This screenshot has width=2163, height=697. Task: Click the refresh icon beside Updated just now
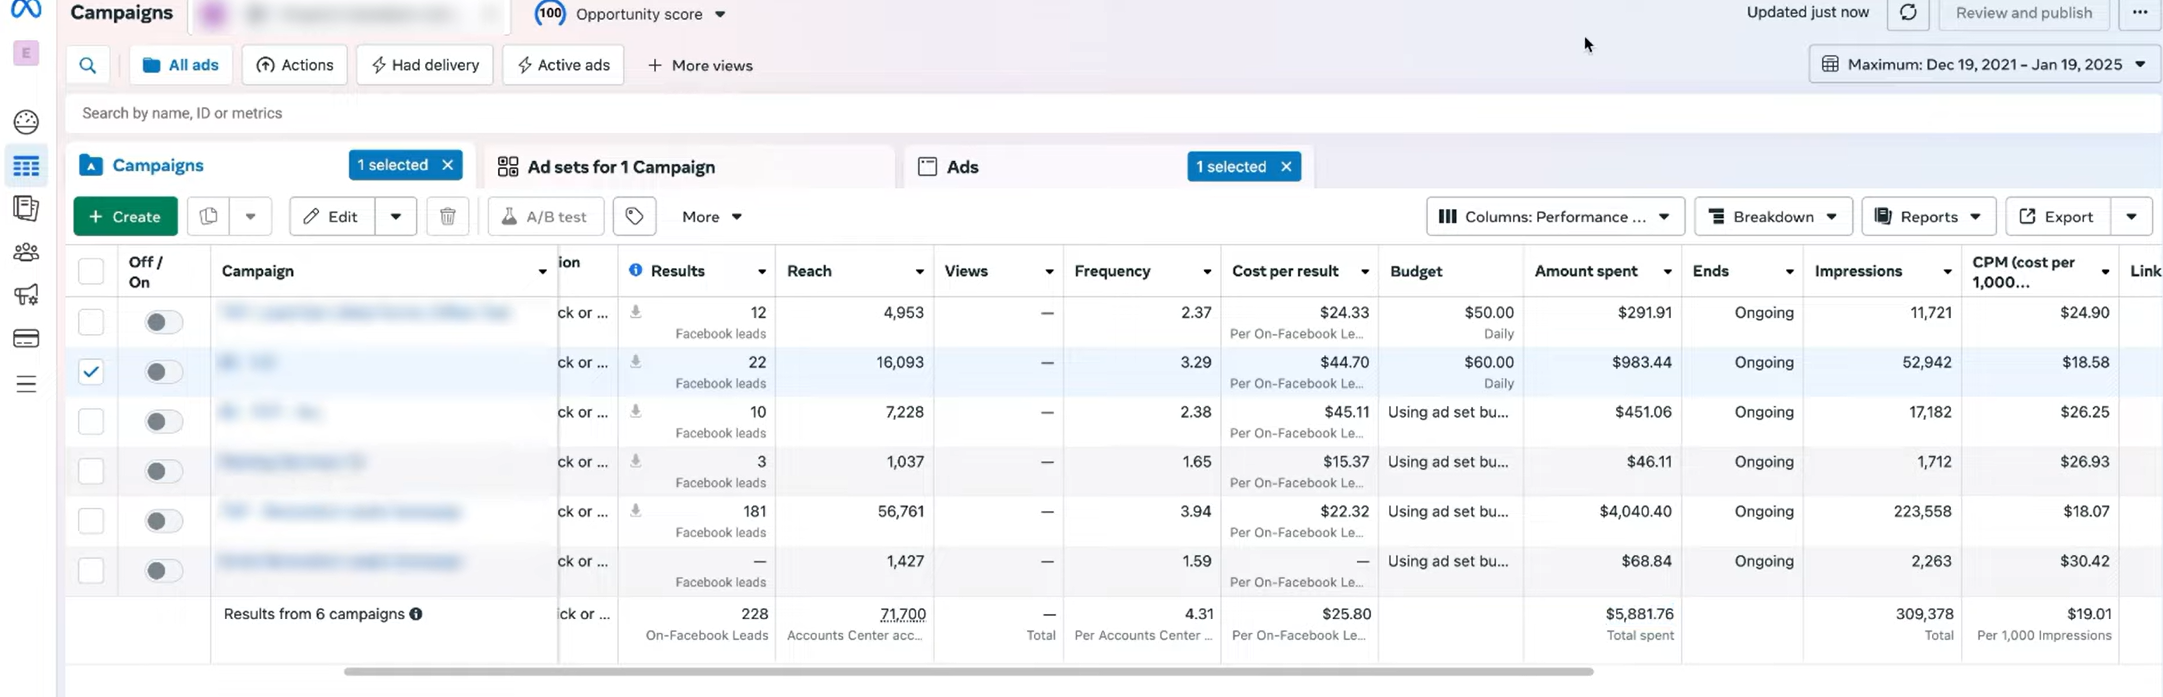(1908, 13)
